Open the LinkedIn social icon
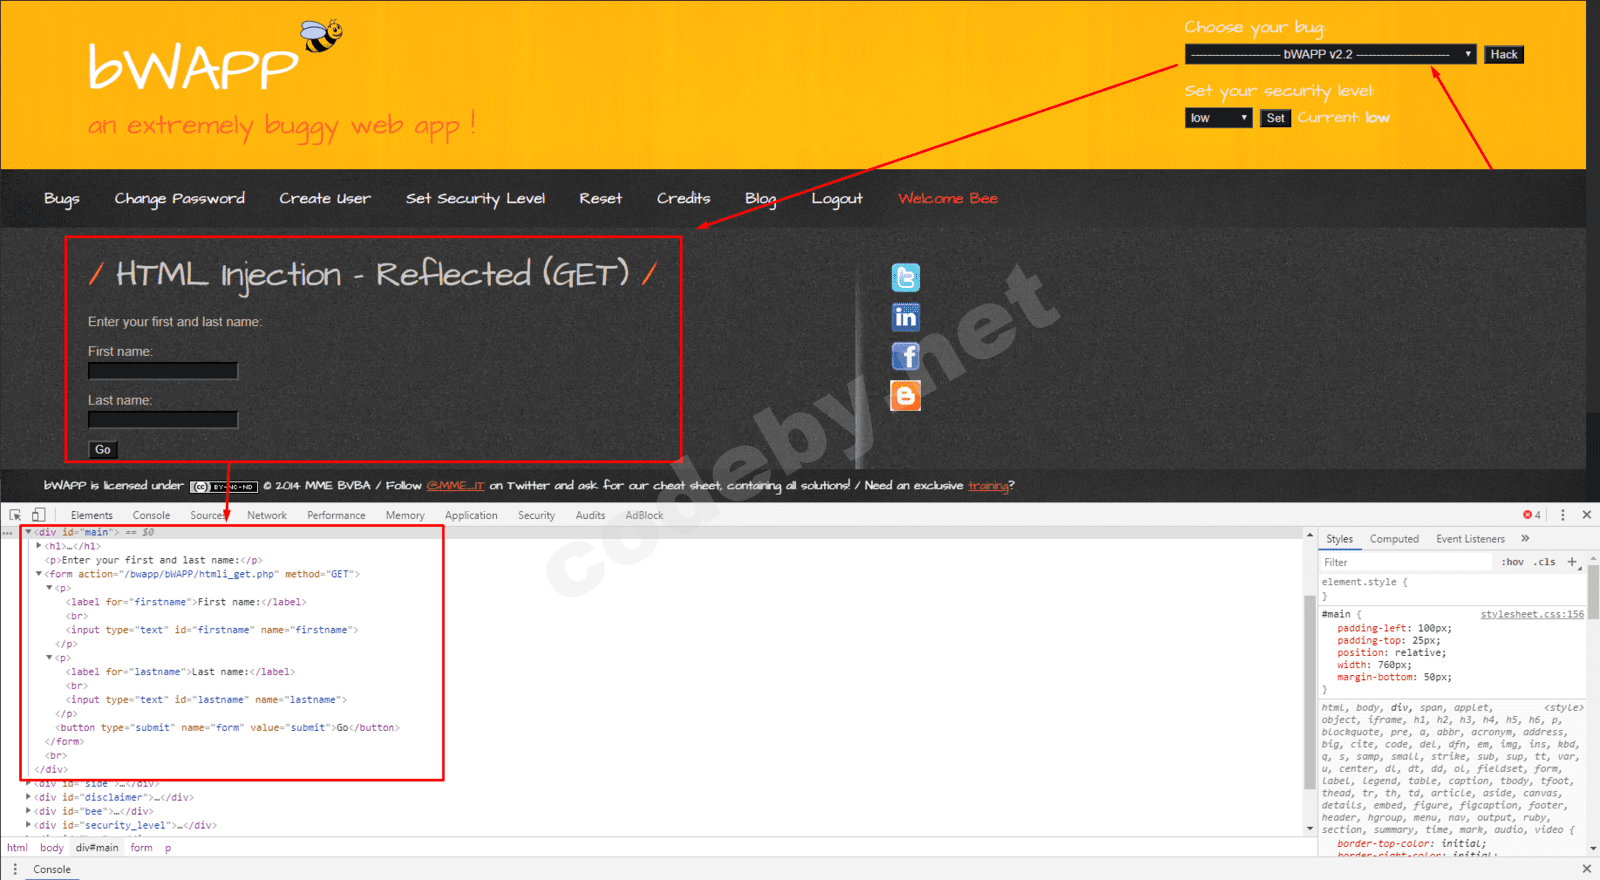 (x=906, y=317)
